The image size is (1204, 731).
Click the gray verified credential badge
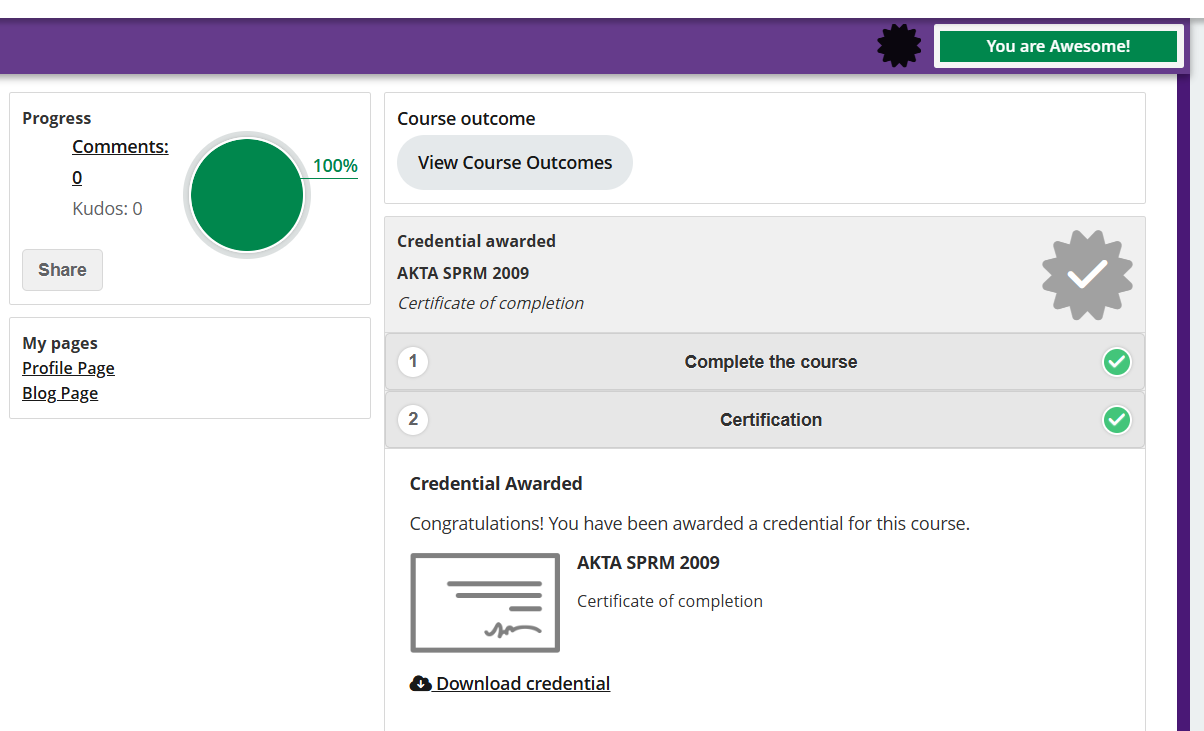tap(1087, 275)
